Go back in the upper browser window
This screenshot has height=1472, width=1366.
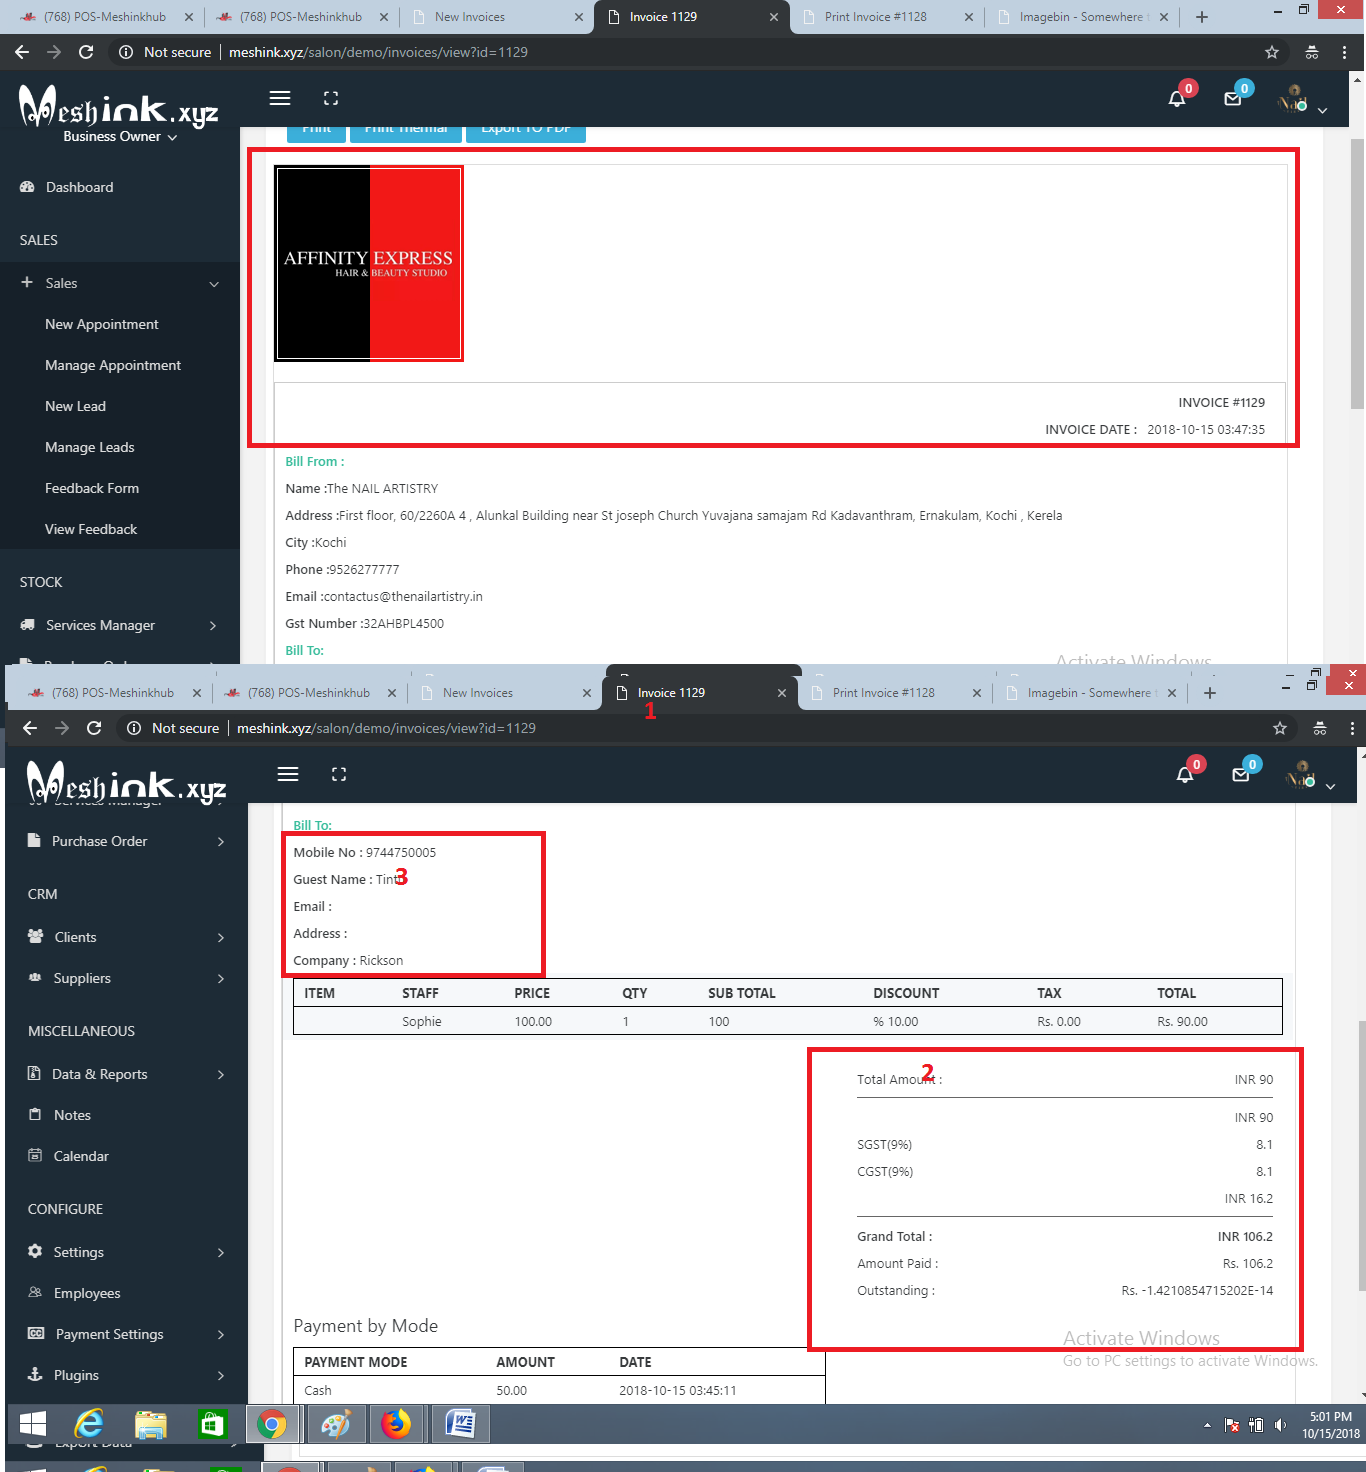(x=22, y=52)
